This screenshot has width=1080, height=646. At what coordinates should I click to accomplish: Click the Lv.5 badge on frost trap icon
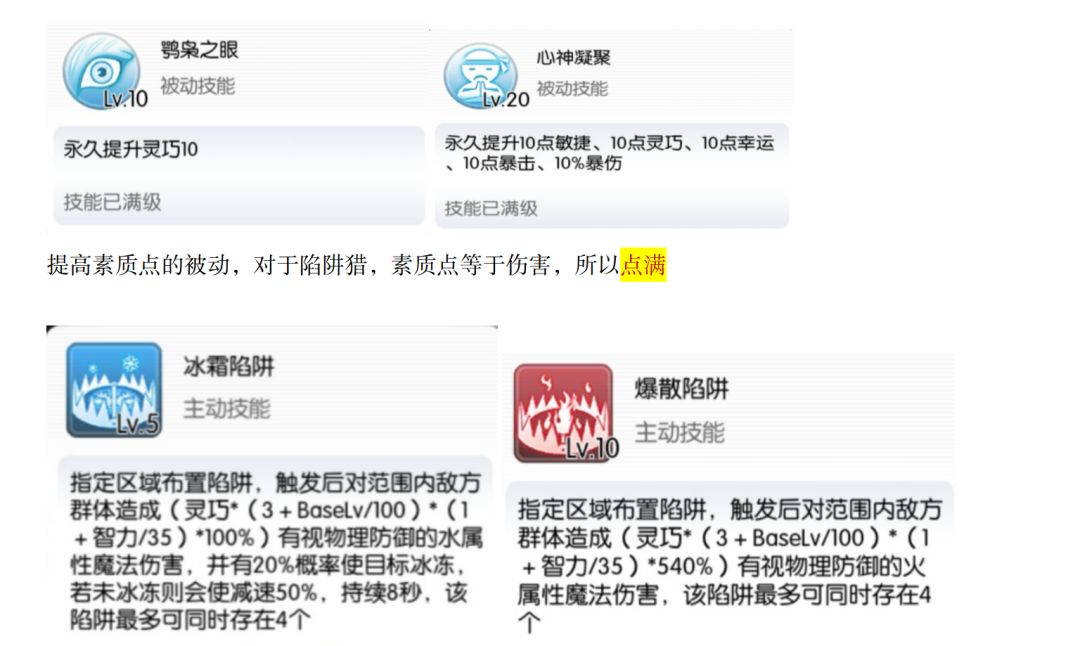(x=138, y=424)
